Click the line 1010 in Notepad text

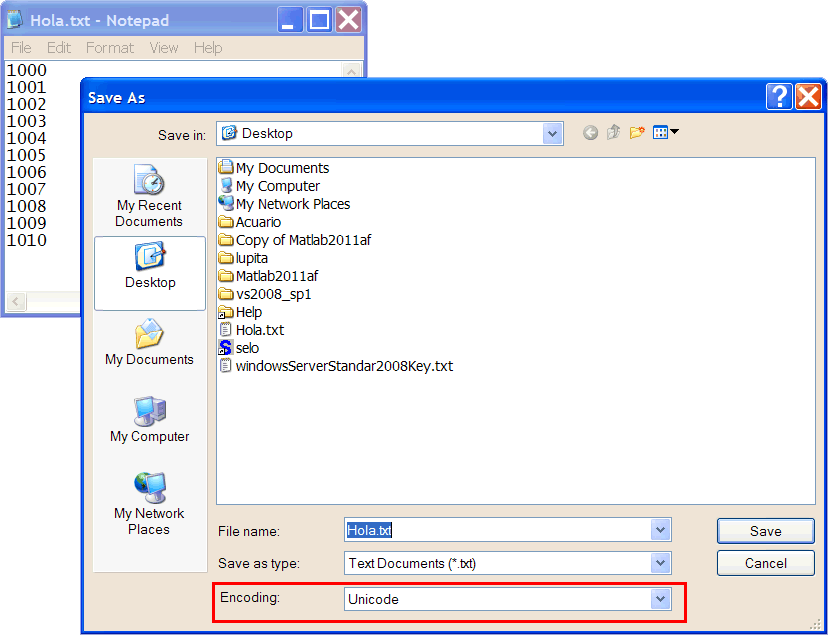[26, 240]
